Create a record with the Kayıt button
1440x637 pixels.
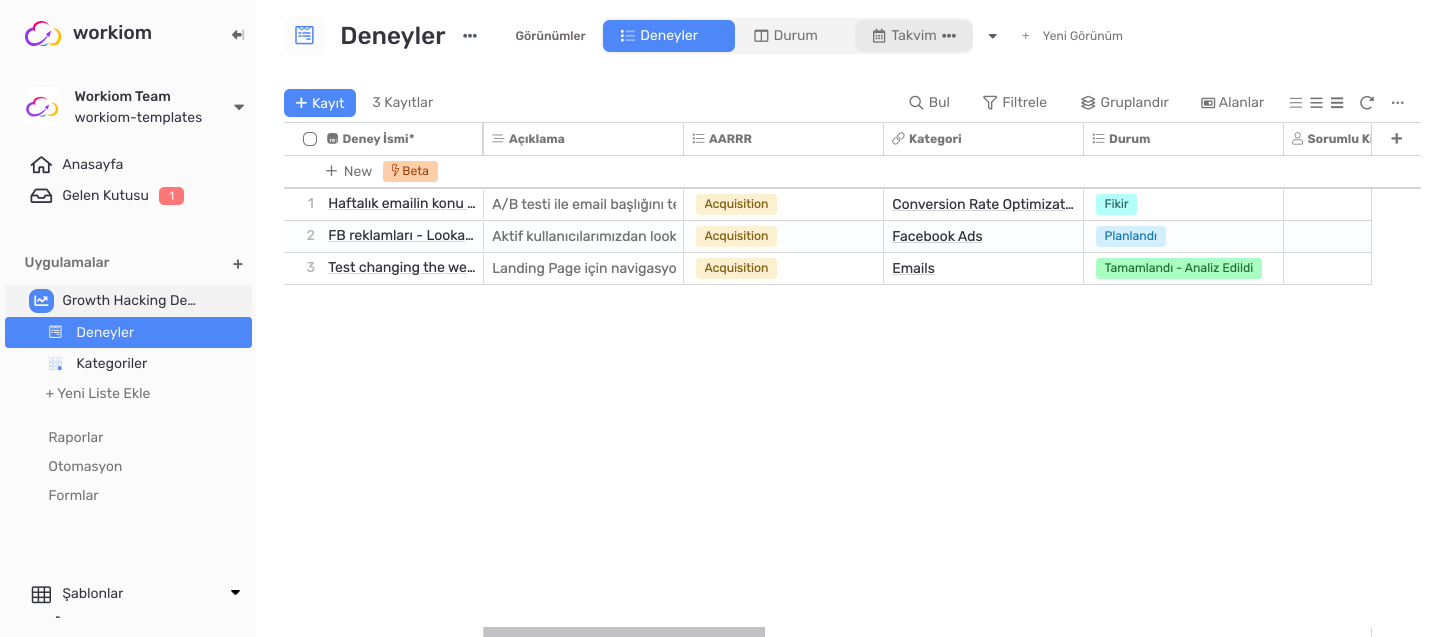319,102
